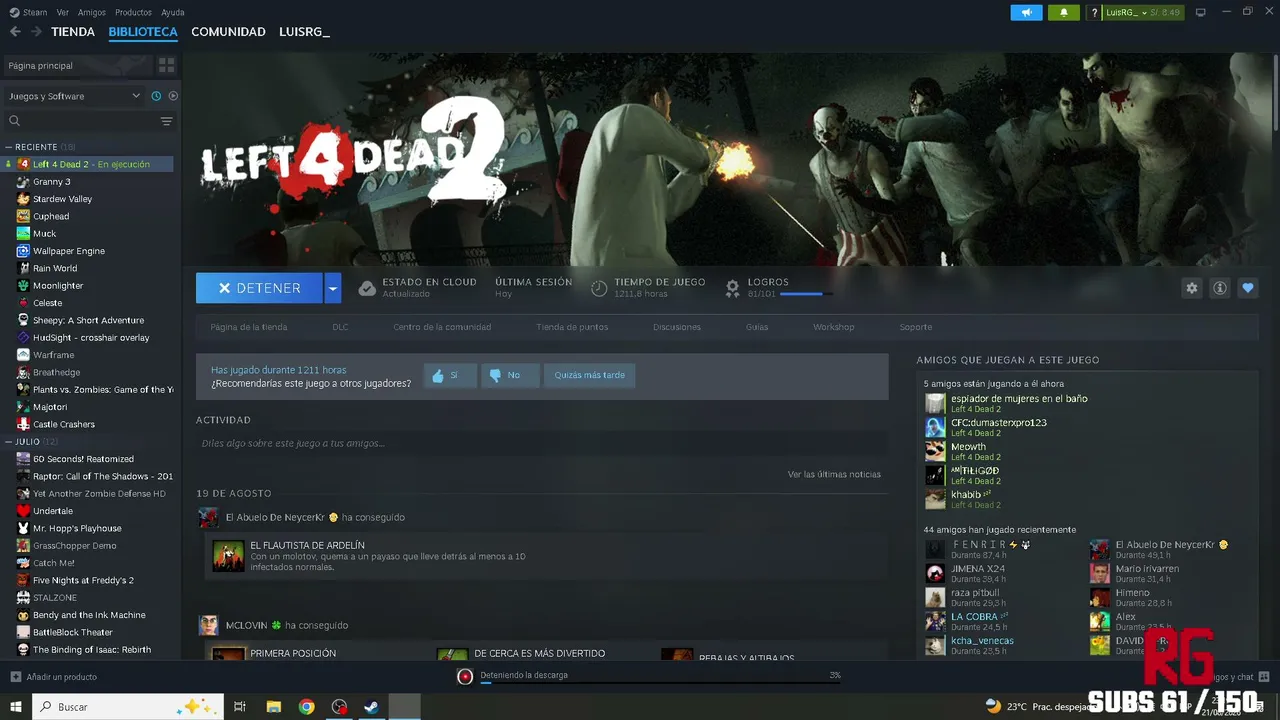Screen dimensions: 1280x720
Task: Open the Ayuda menu
Action: coord(173,12)
